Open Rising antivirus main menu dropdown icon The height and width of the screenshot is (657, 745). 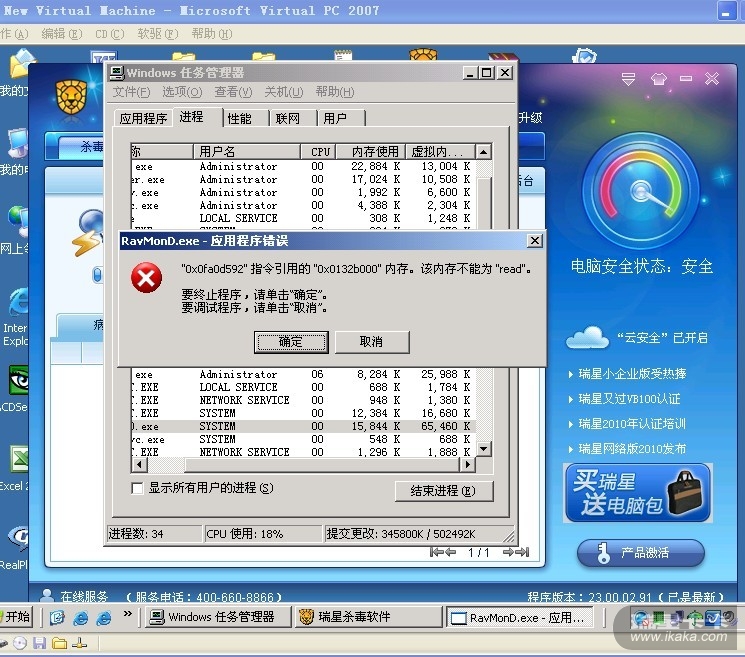pos(628,79)
